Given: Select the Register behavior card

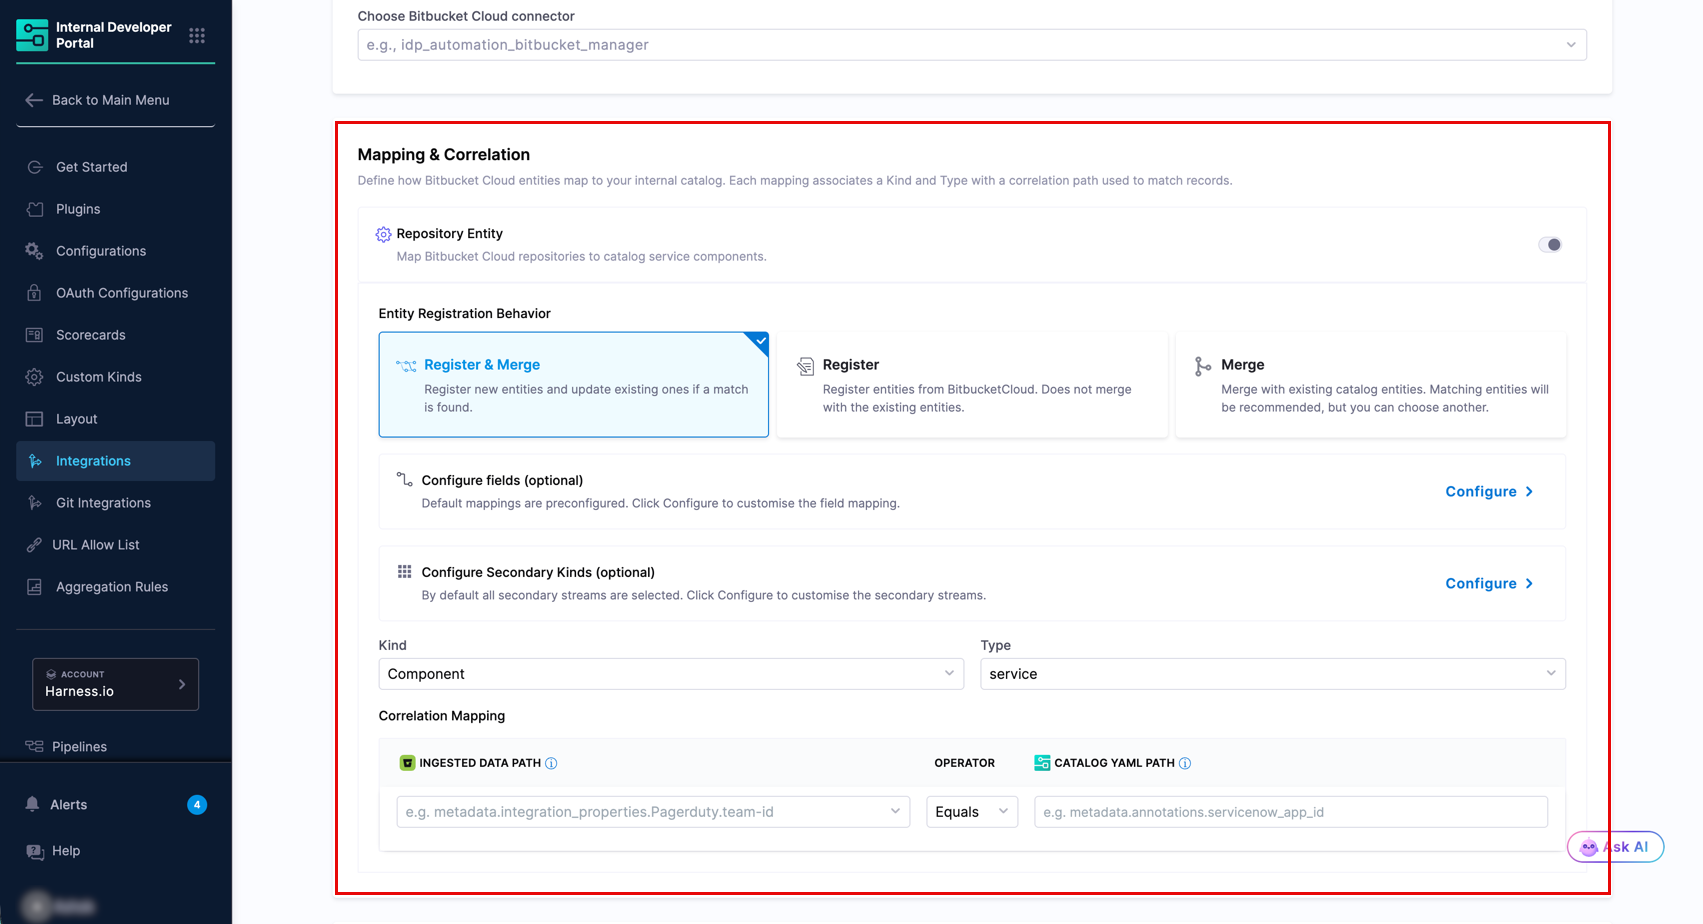Looking at the screenshot, I should pyautogui.click(x=972, y=385).
